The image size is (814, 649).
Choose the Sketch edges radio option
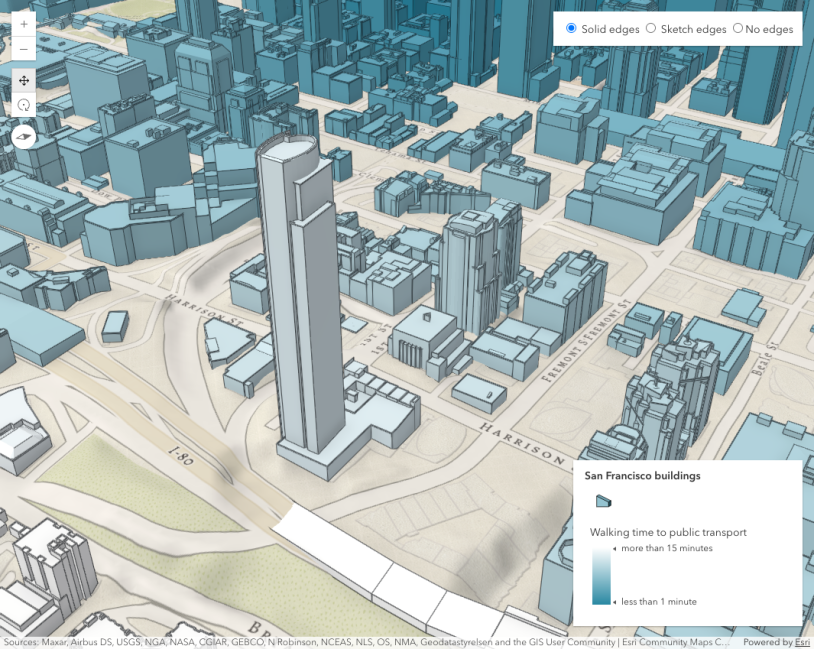tap(651, 29)
